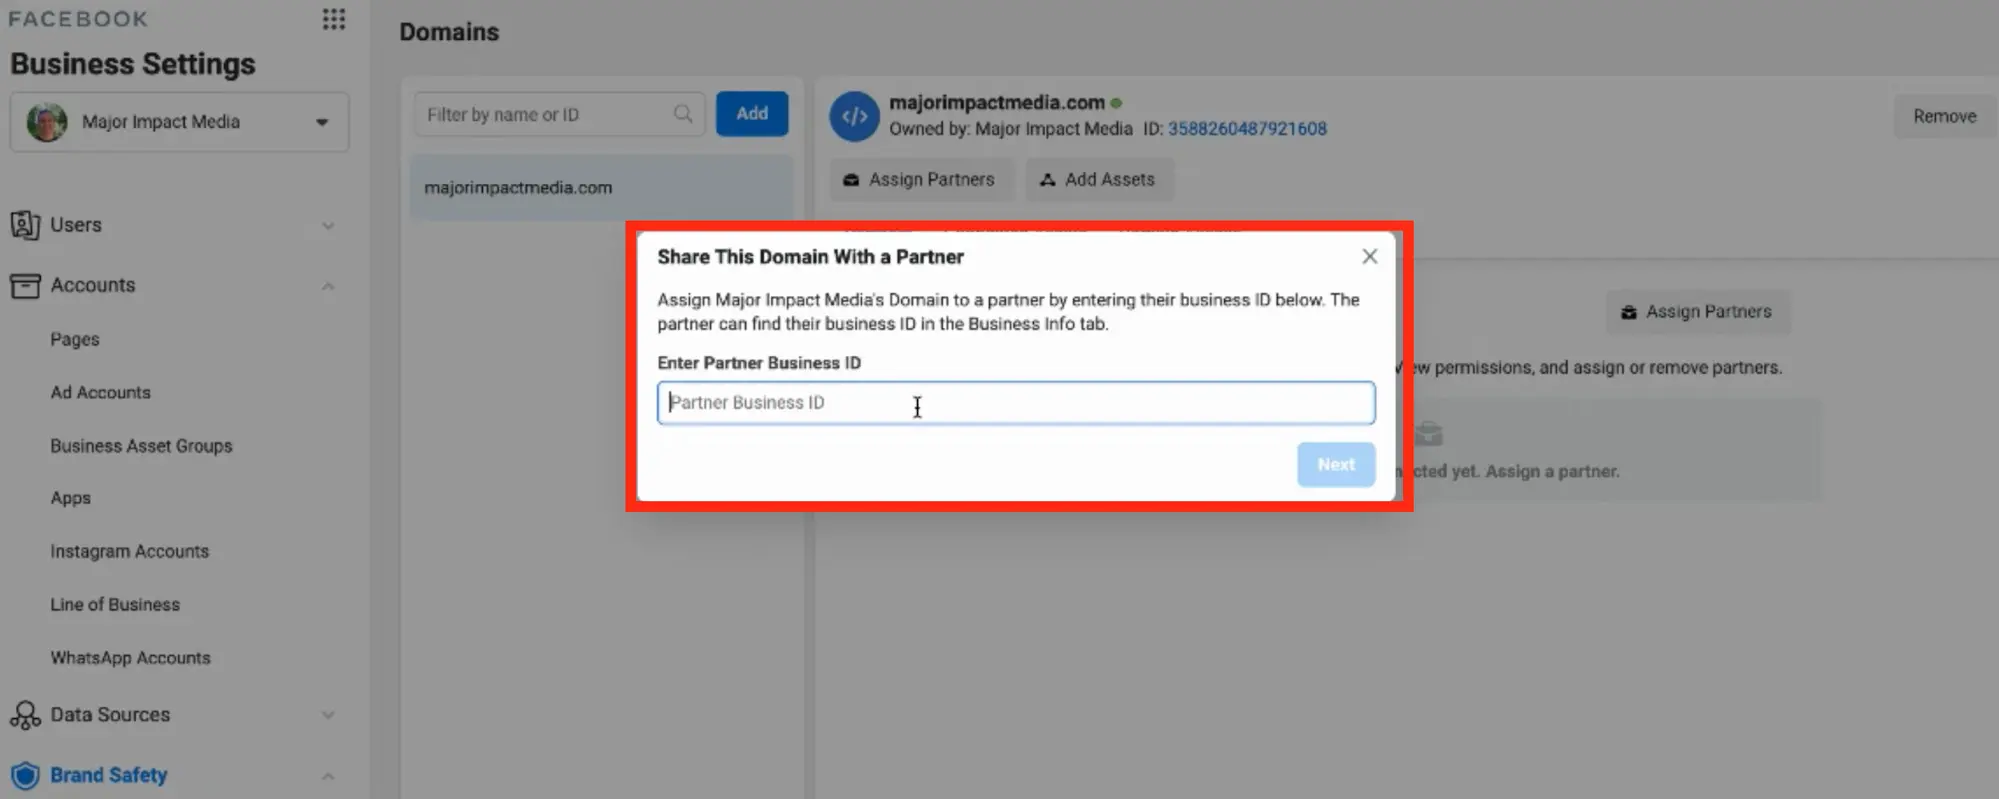Click the domain ID 3588260487921608 link
Screen dimensions: 1999x799
click(1247, 129)
